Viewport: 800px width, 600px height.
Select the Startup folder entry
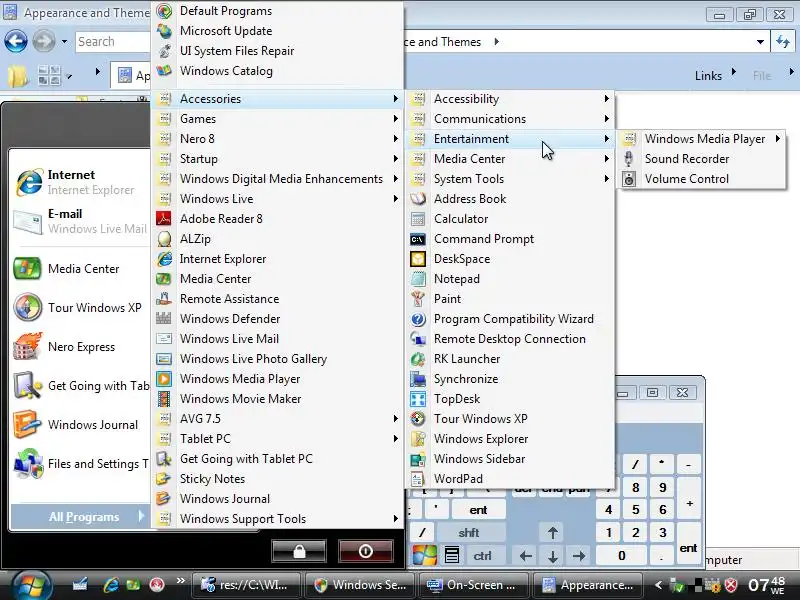point(278,159)
